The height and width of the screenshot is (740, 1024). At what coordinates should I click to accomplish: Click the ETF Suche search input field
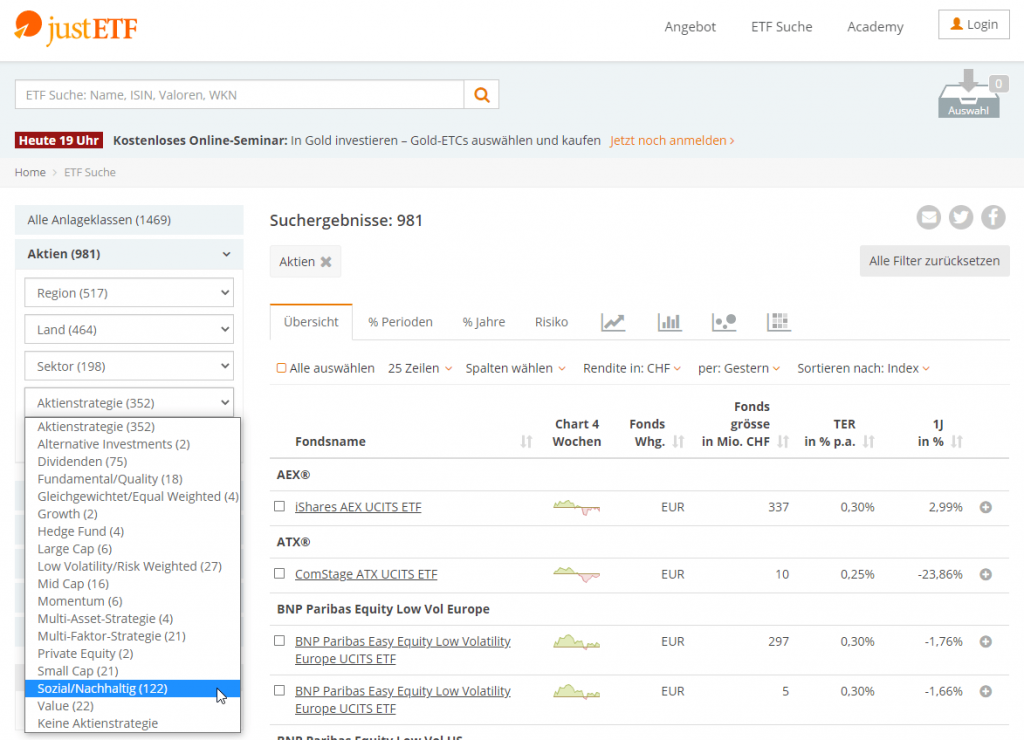[x=239, y=95]
